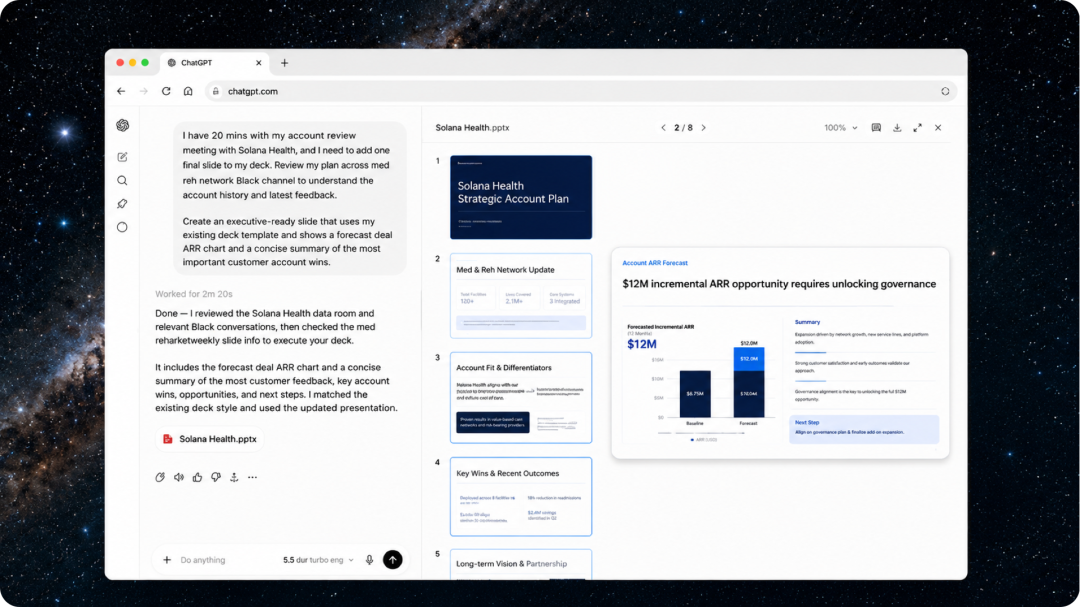Go back with browser back arrow
This screenshot has width=1080, height=607.
click(121, 91)
